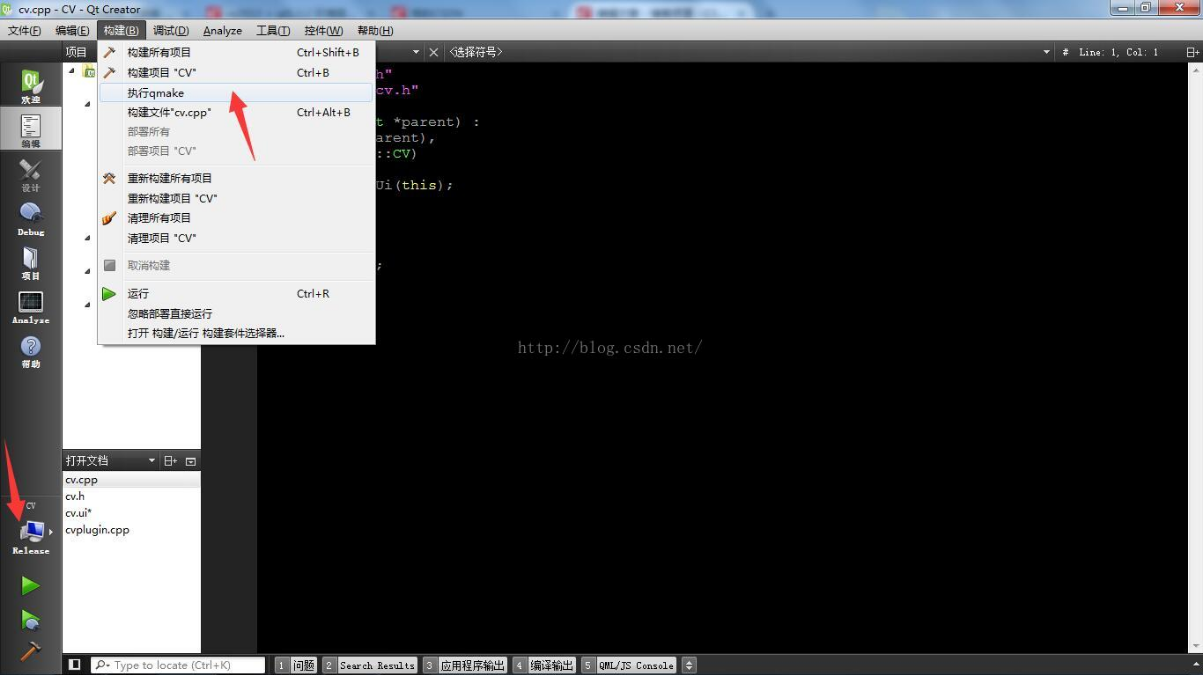Open the 4 编译输出 pane
The width and height of the screenshot is (1203, 675).
(545, 665)
